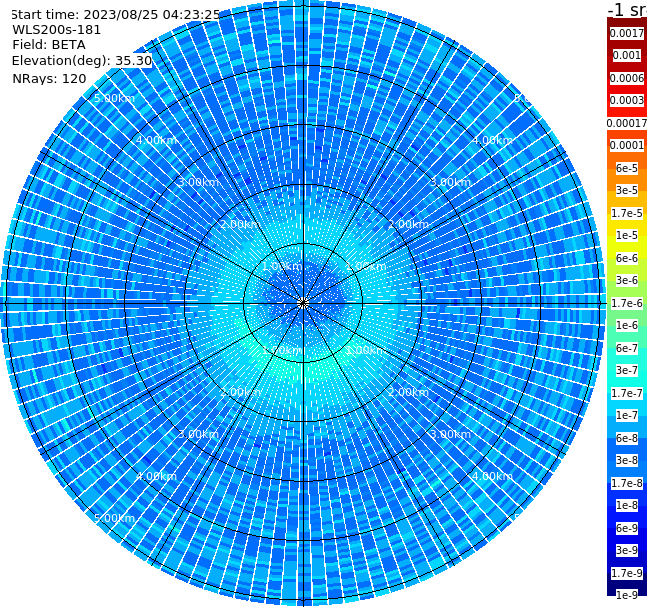
Task: Select the 3e-5 colorbar value
Action: (x=627, y=190)
